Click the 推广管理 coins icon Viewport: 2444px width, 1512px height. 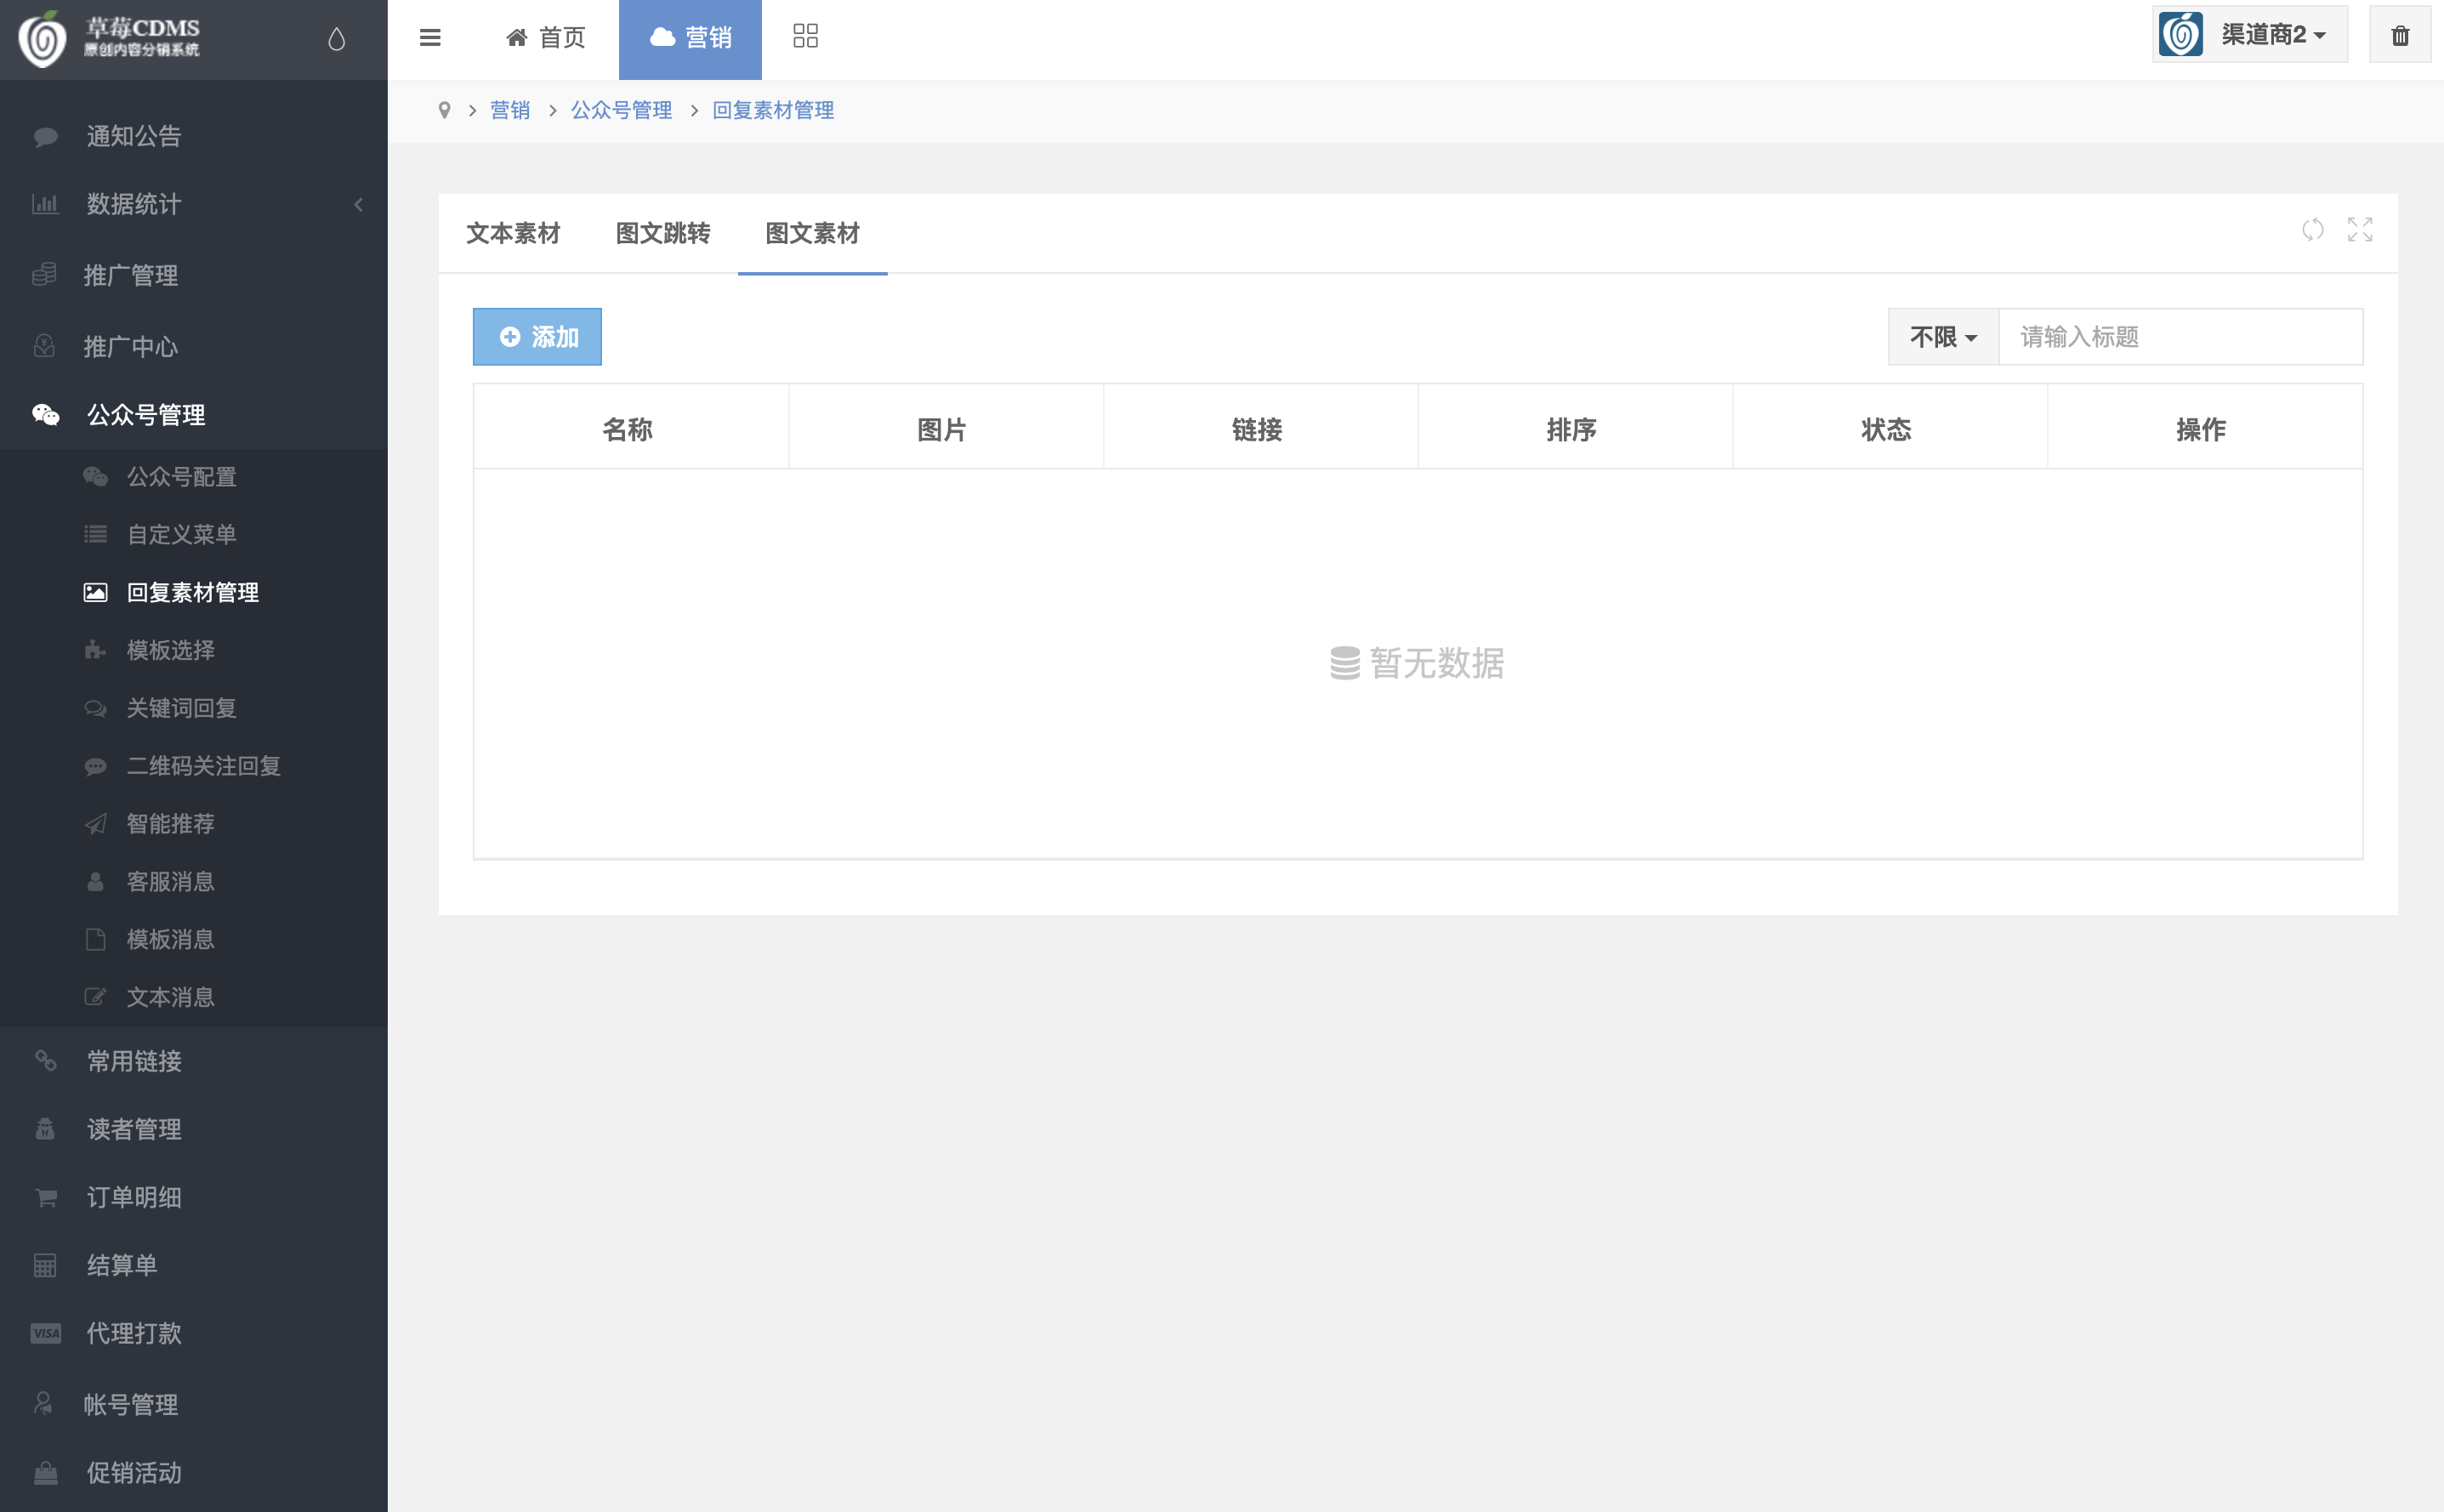coord(44,274)
